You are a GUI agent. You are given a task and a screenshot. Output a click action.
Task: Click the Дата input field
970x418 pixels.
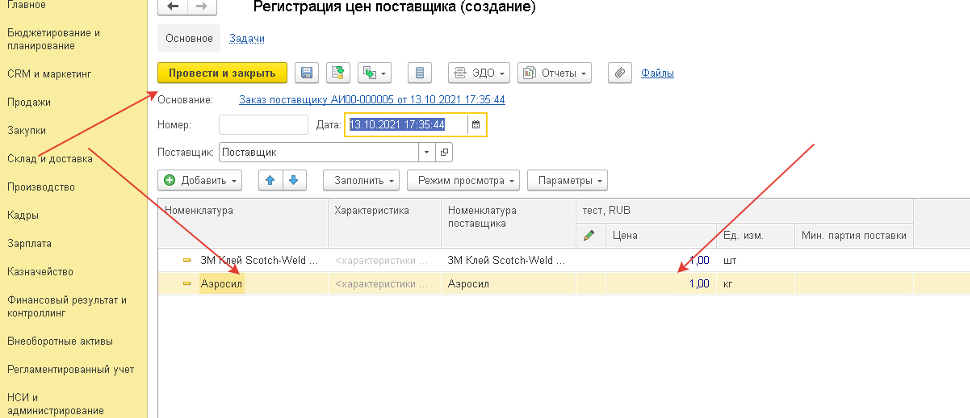click(x=406, y=125)
